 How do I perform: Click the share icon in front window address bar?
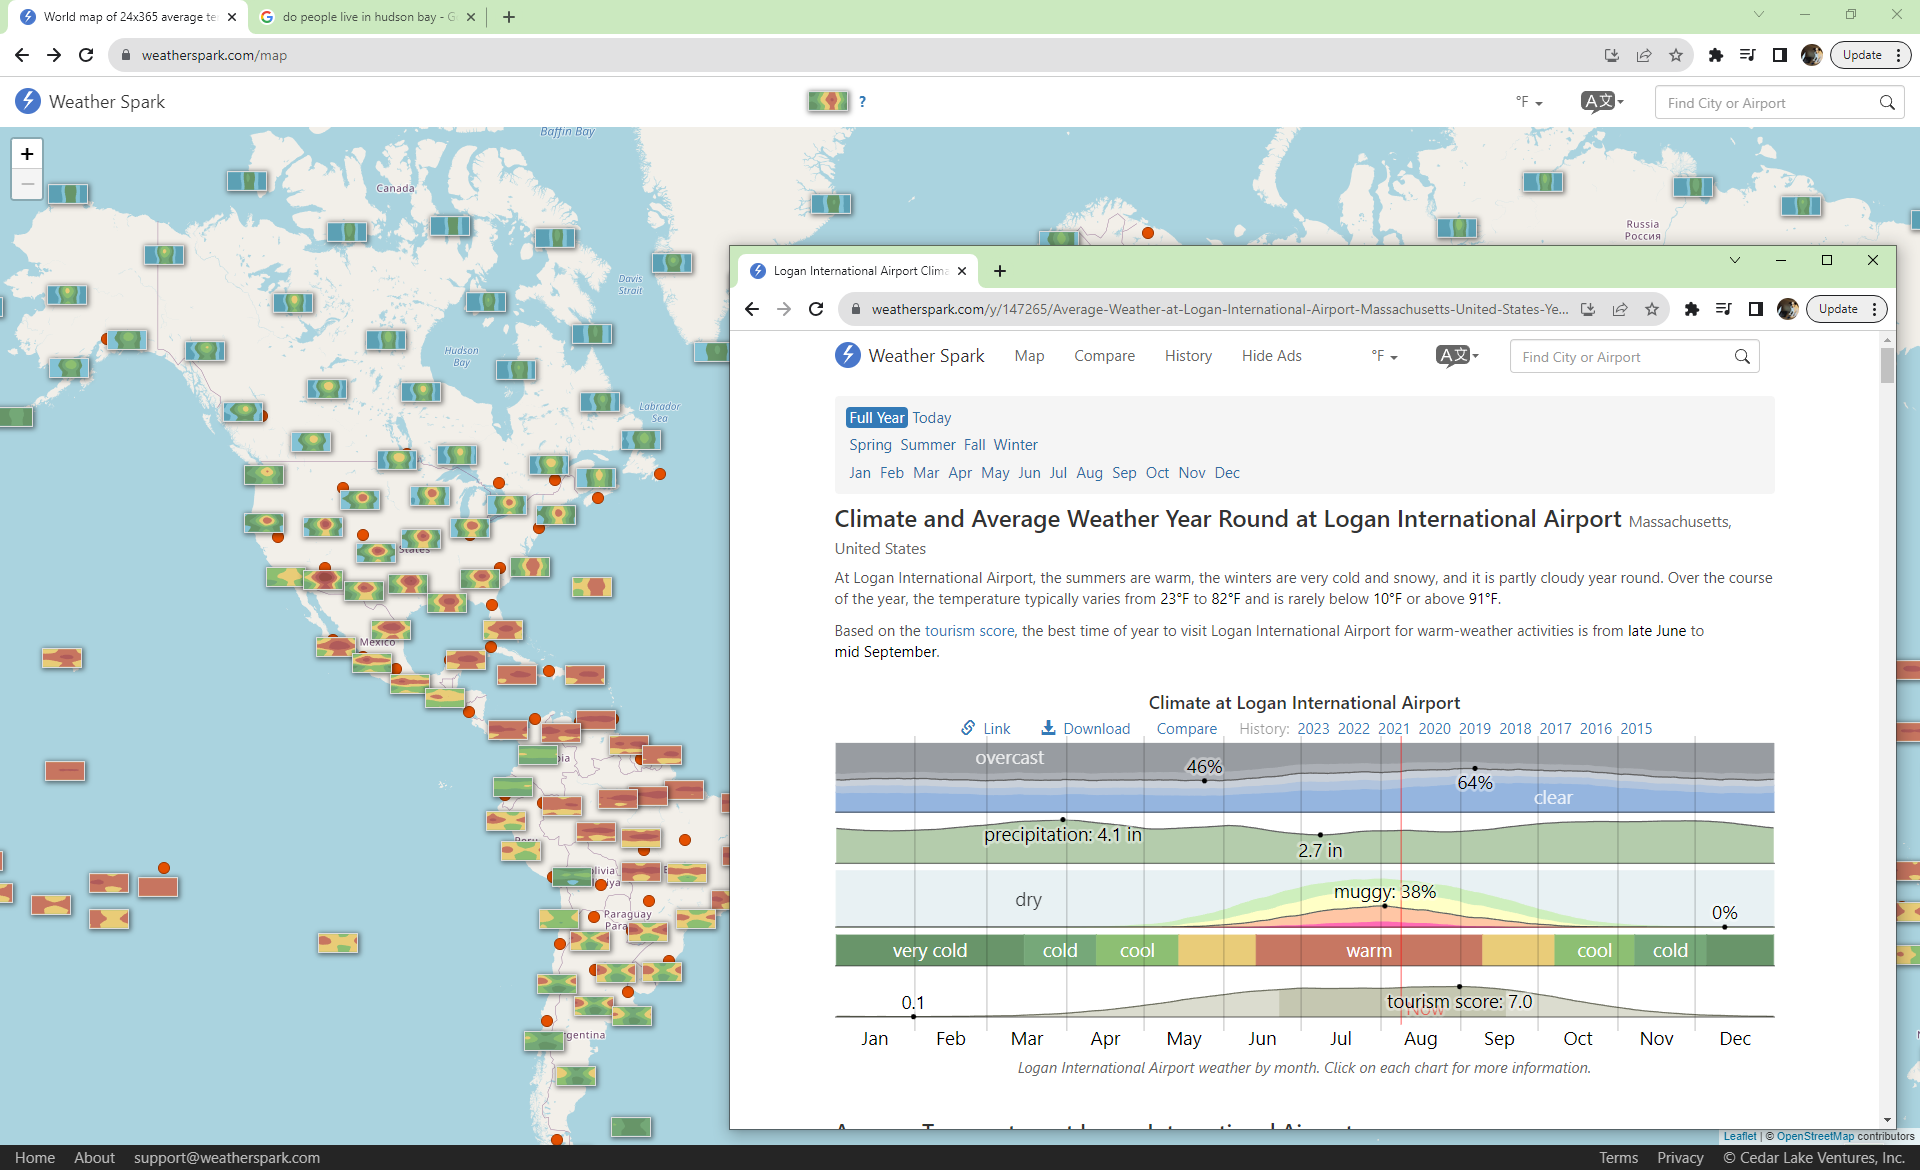(1620, 309)
